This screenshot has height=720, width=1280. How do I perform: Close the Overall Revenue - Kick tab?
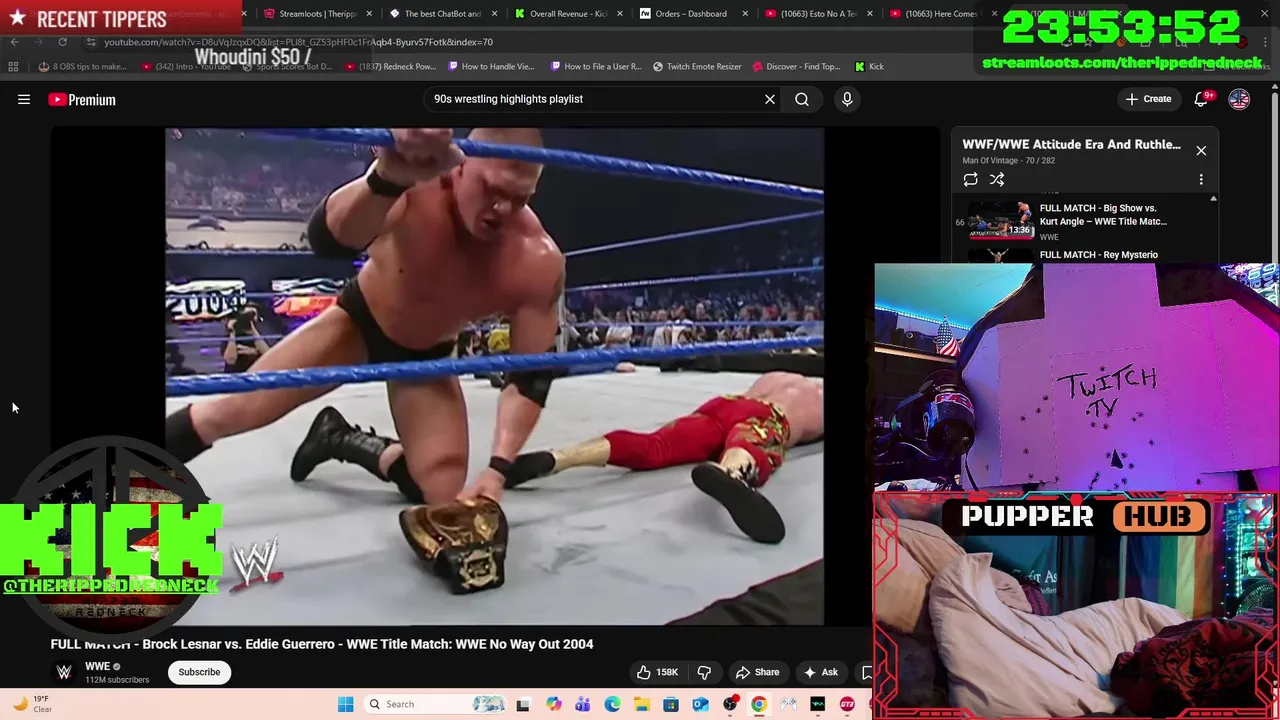[x=619, y=14]
